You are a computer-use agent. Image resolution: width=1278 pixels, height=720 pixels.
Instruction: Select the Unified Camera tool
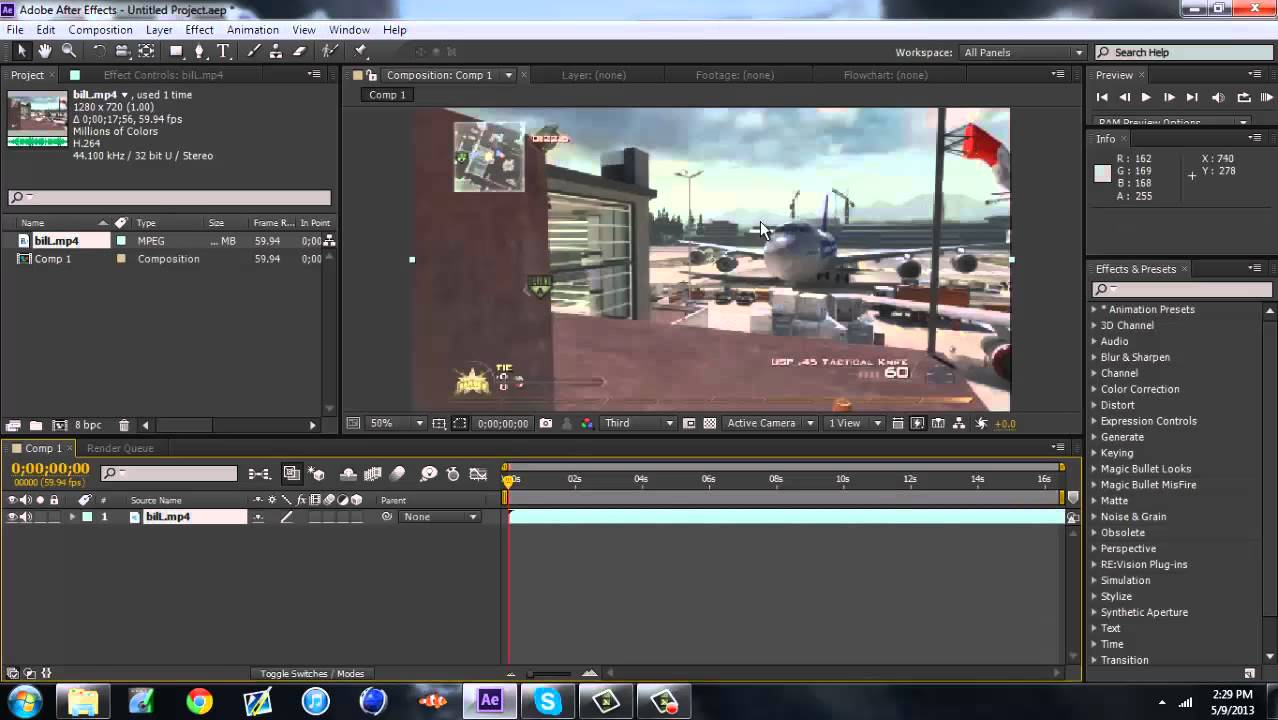122,52
